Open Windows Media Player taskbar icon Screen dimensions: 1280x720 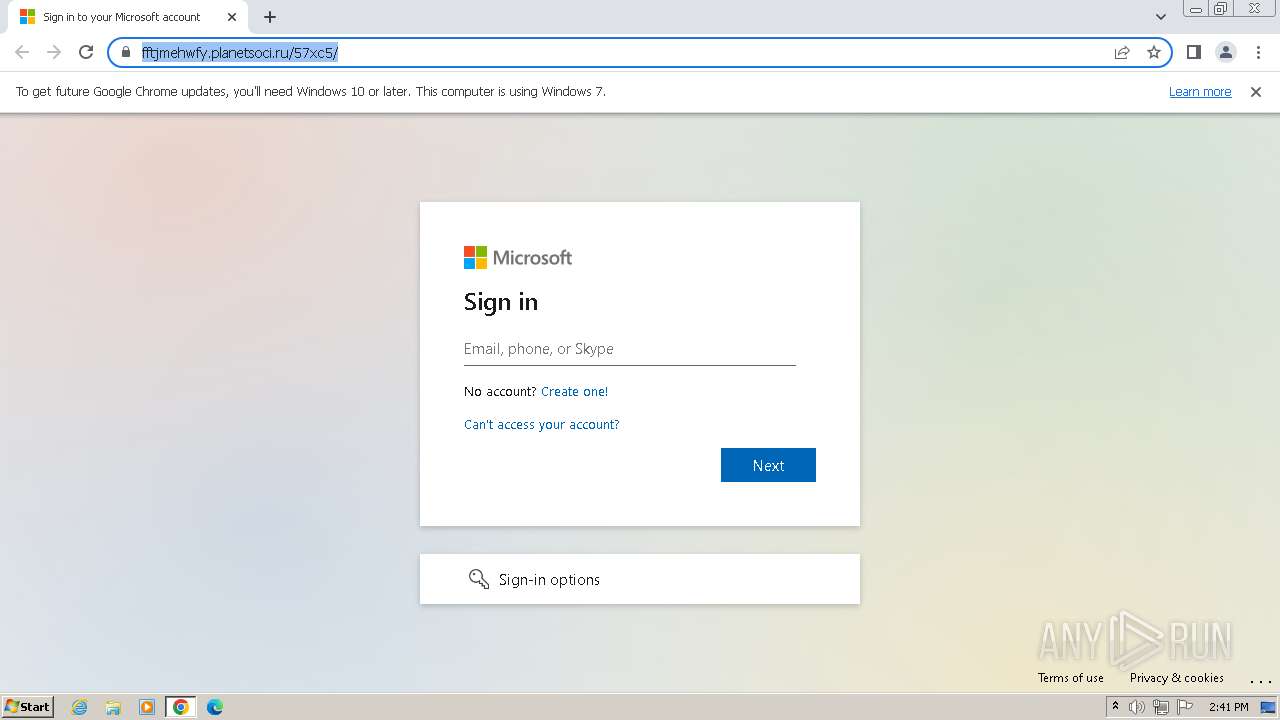point(147,707)
